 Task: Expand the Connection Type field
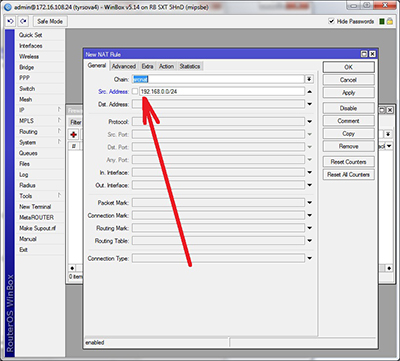(309, 258)
